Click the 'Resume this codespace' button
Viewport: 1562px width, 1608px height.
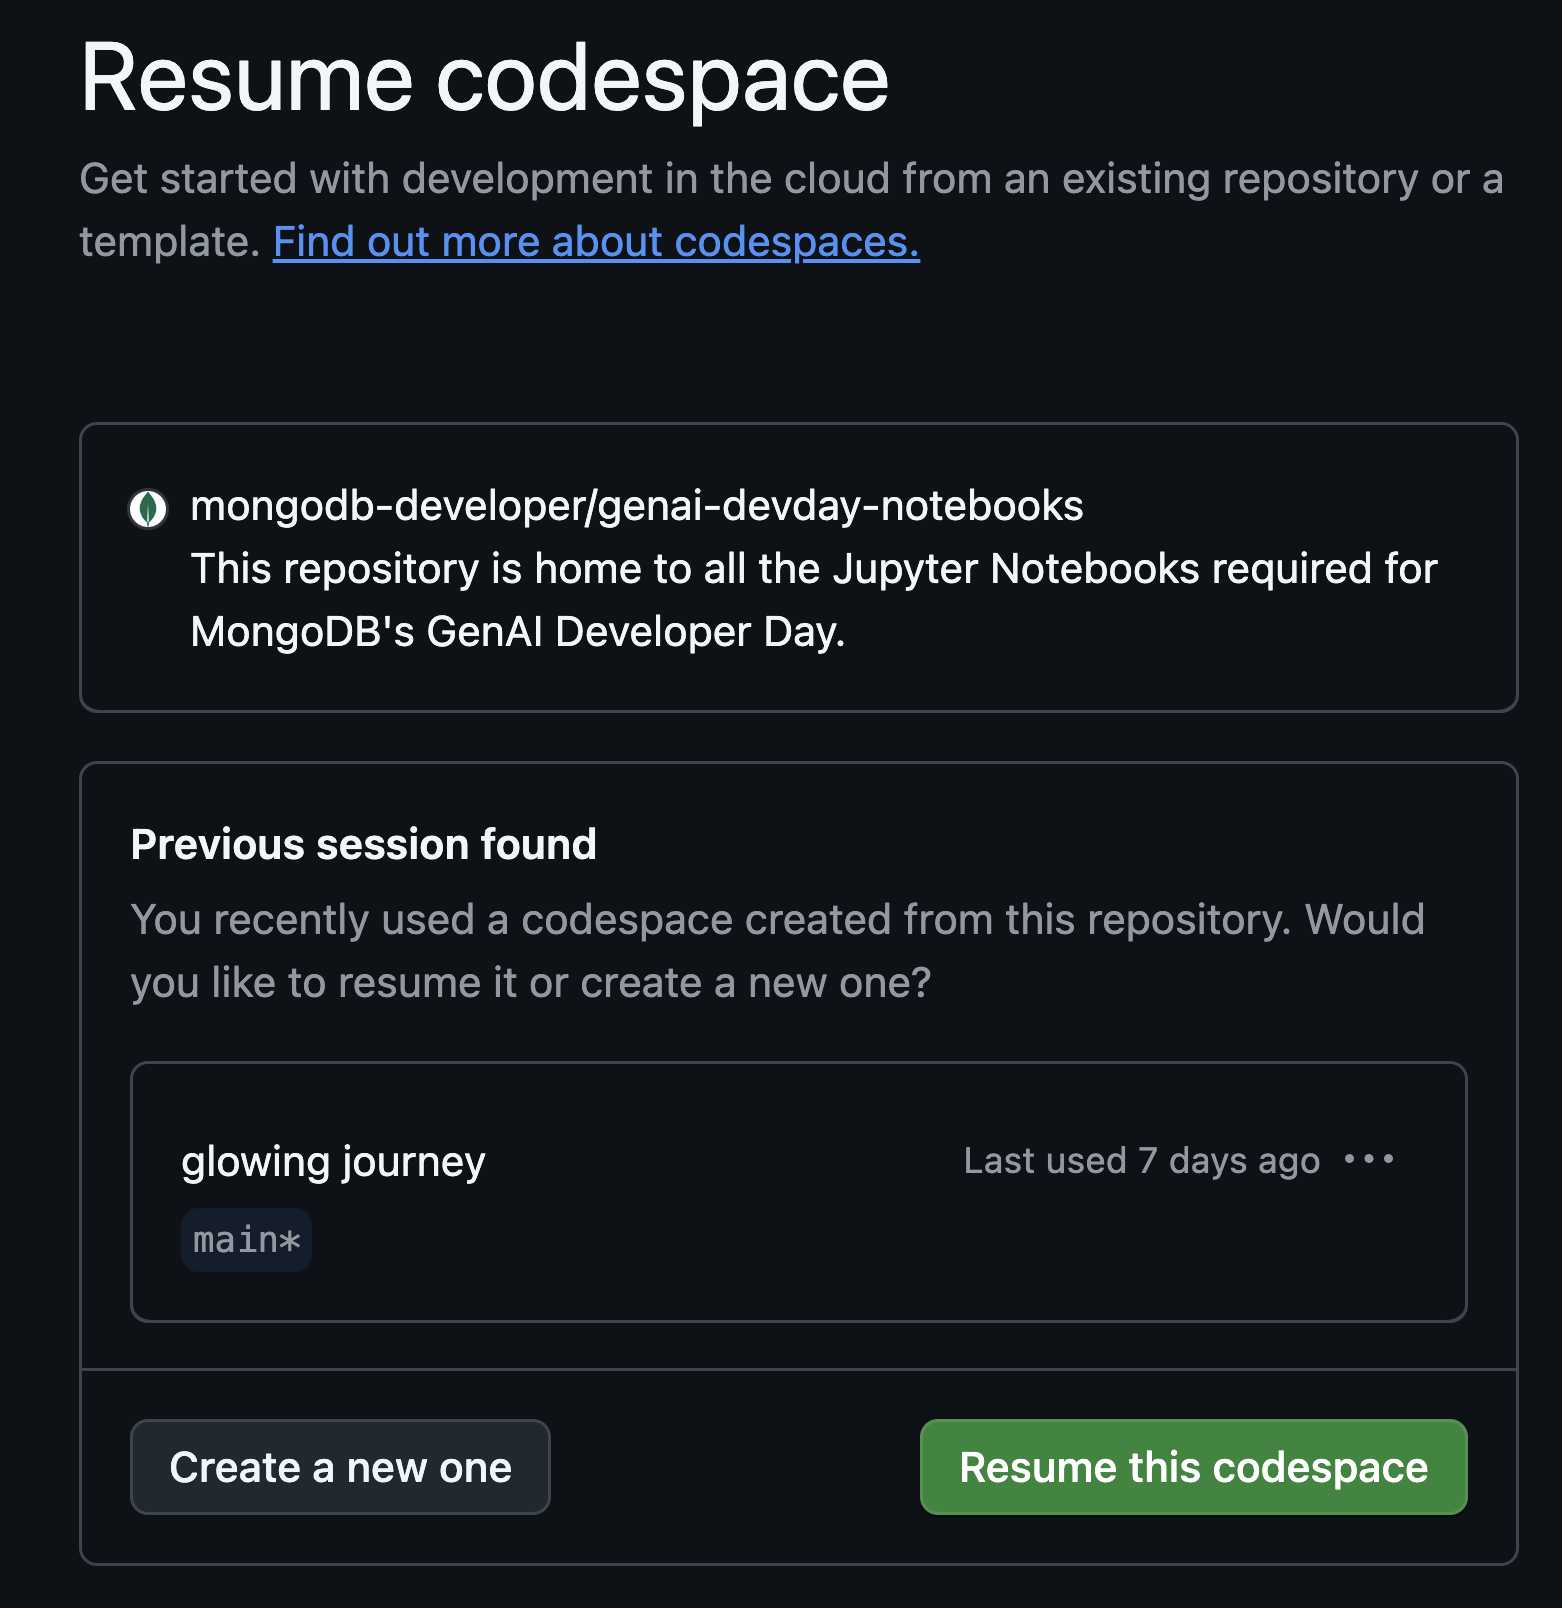(x=1193, y=1467)
